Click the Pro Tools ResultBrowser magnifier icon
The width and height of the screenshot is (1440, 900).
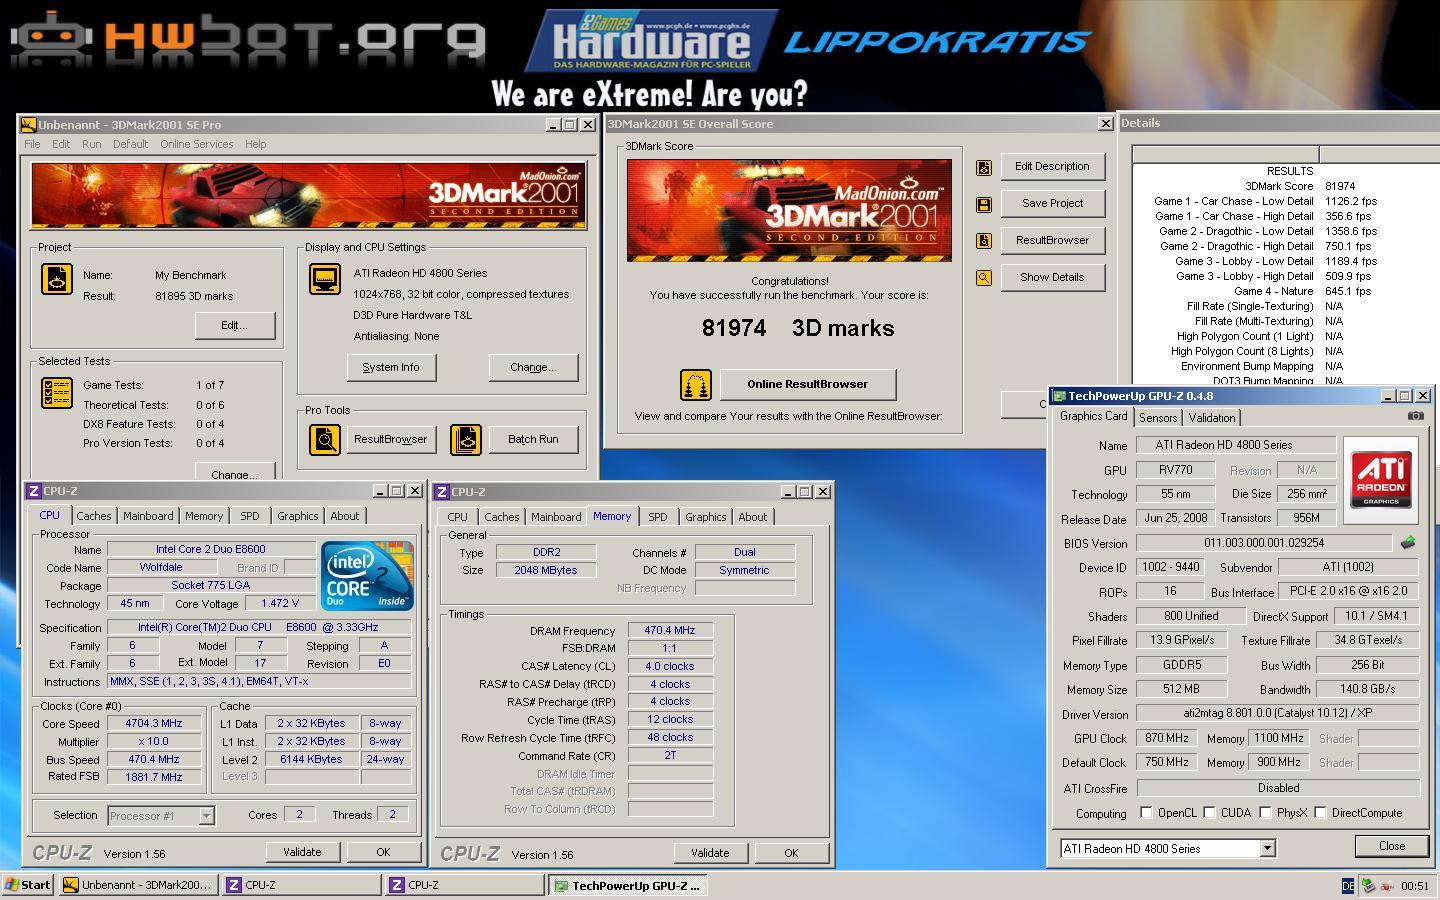(x=324, y=439)
